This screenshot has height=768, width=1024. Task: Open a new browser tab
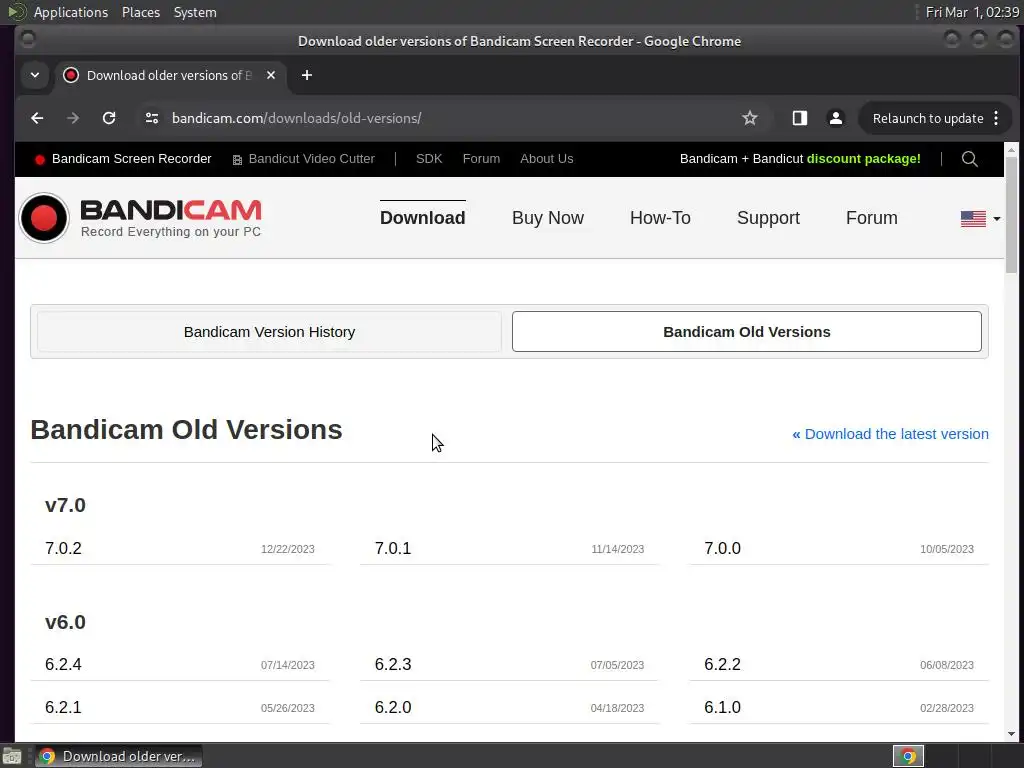pos(307,75)
